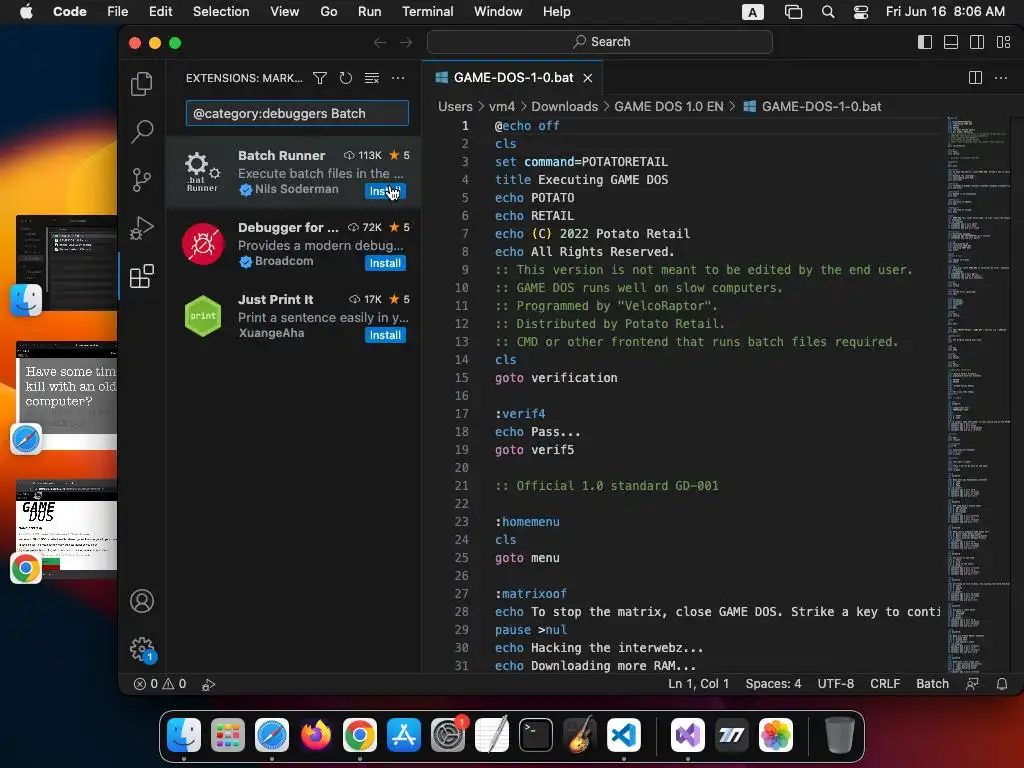Go forward with navigation arrow
Screen dimensions: 1024x768
coord(406,42)
